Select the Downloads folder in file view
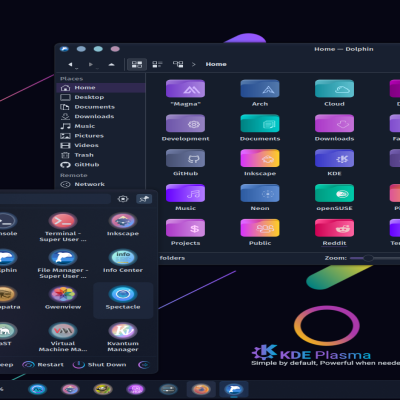The width and height of the screenshot is (400, 400). coord(334,123)
